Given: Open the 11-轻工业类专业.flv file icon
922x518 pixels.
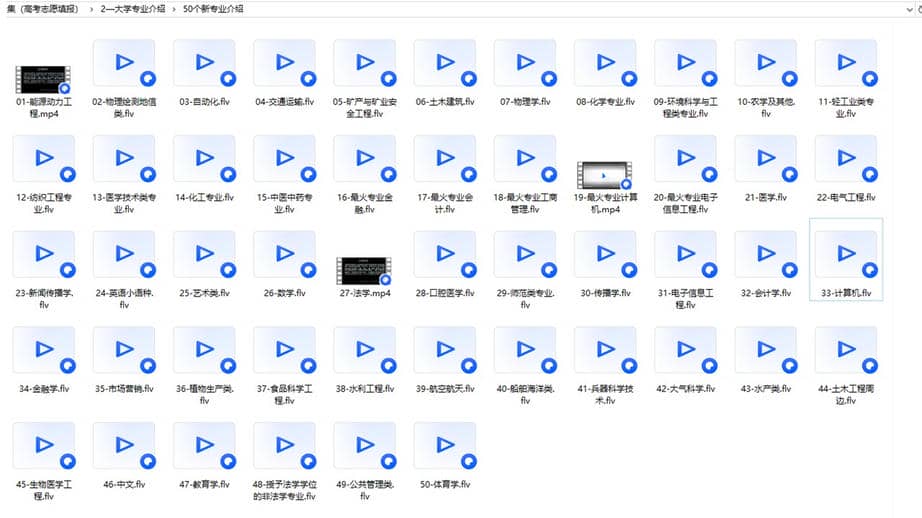Looking at the screenshot, I should click(846, 63).
